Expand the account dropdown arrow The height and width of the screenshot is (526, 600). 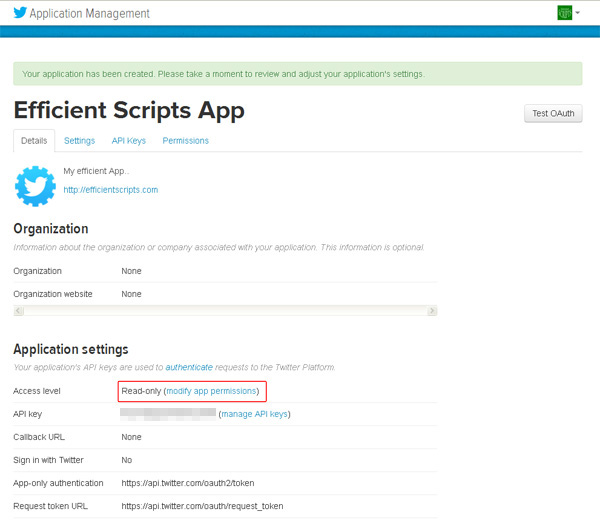(x=577, y=13)
